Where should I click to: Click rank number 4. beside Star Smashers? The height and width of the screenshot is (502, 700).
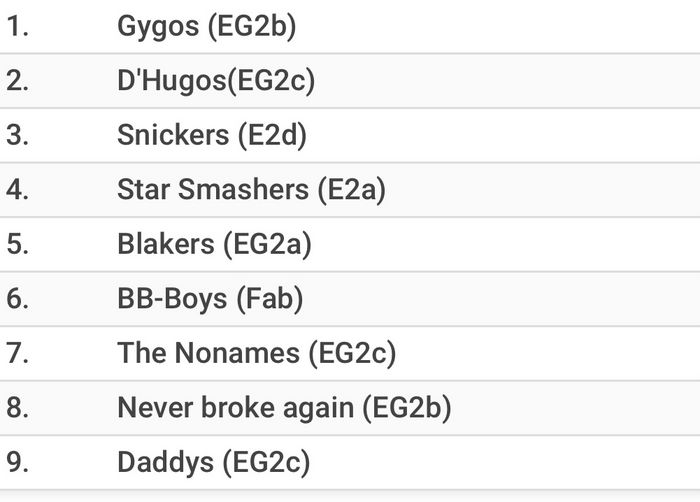pos(18,190)
